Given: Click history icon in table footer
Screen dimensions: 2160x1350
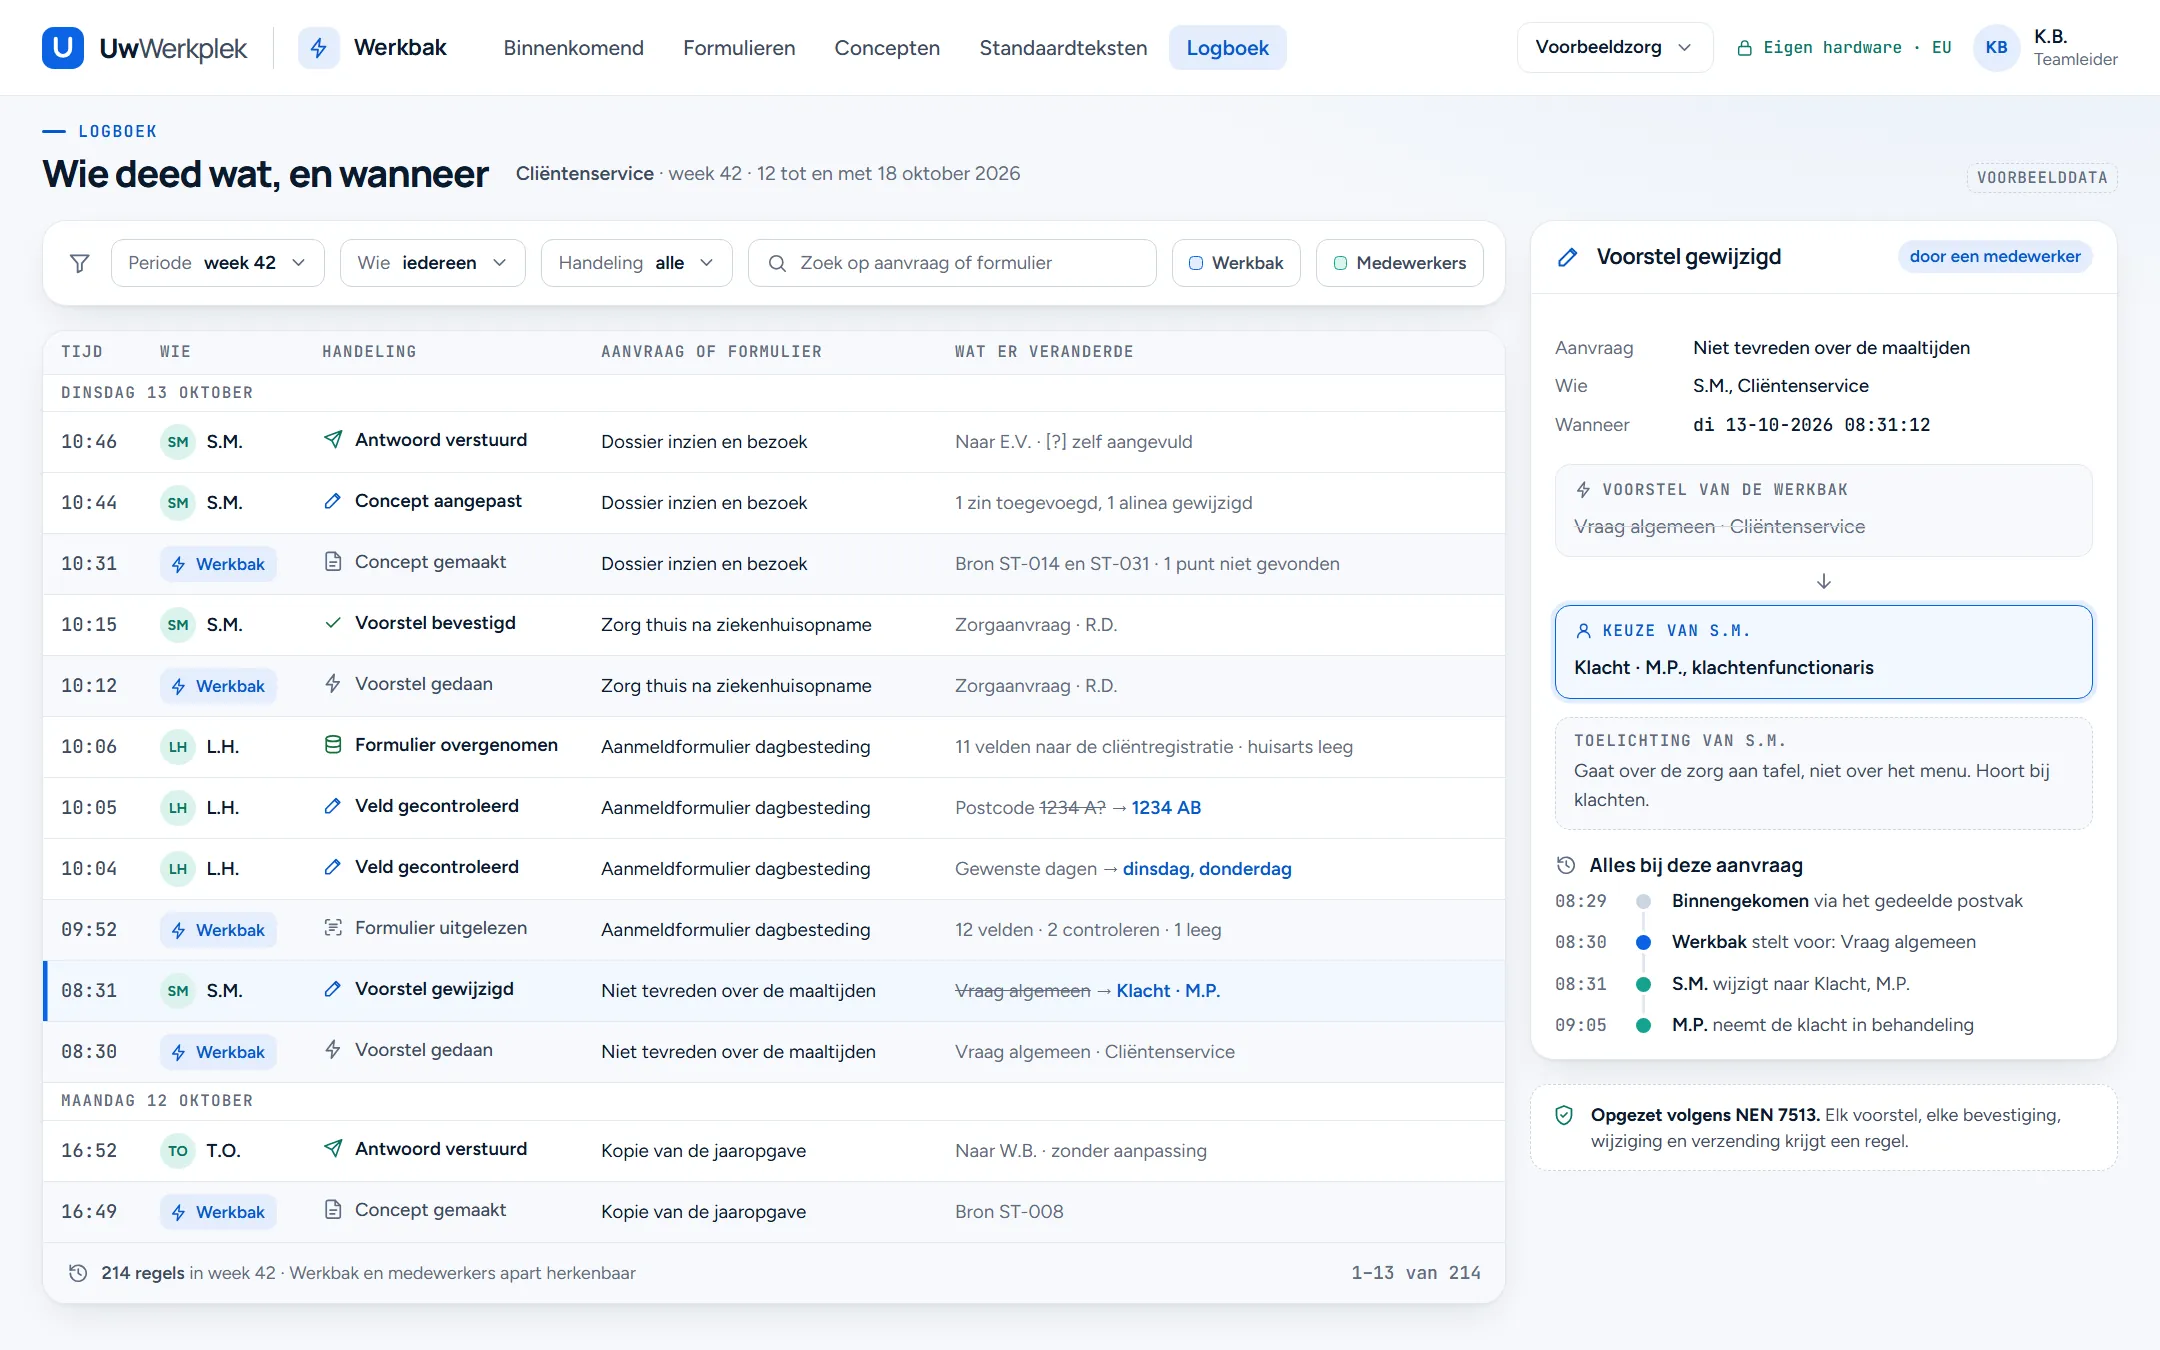Looking at the screenshot, I should tap(78, 1273).
